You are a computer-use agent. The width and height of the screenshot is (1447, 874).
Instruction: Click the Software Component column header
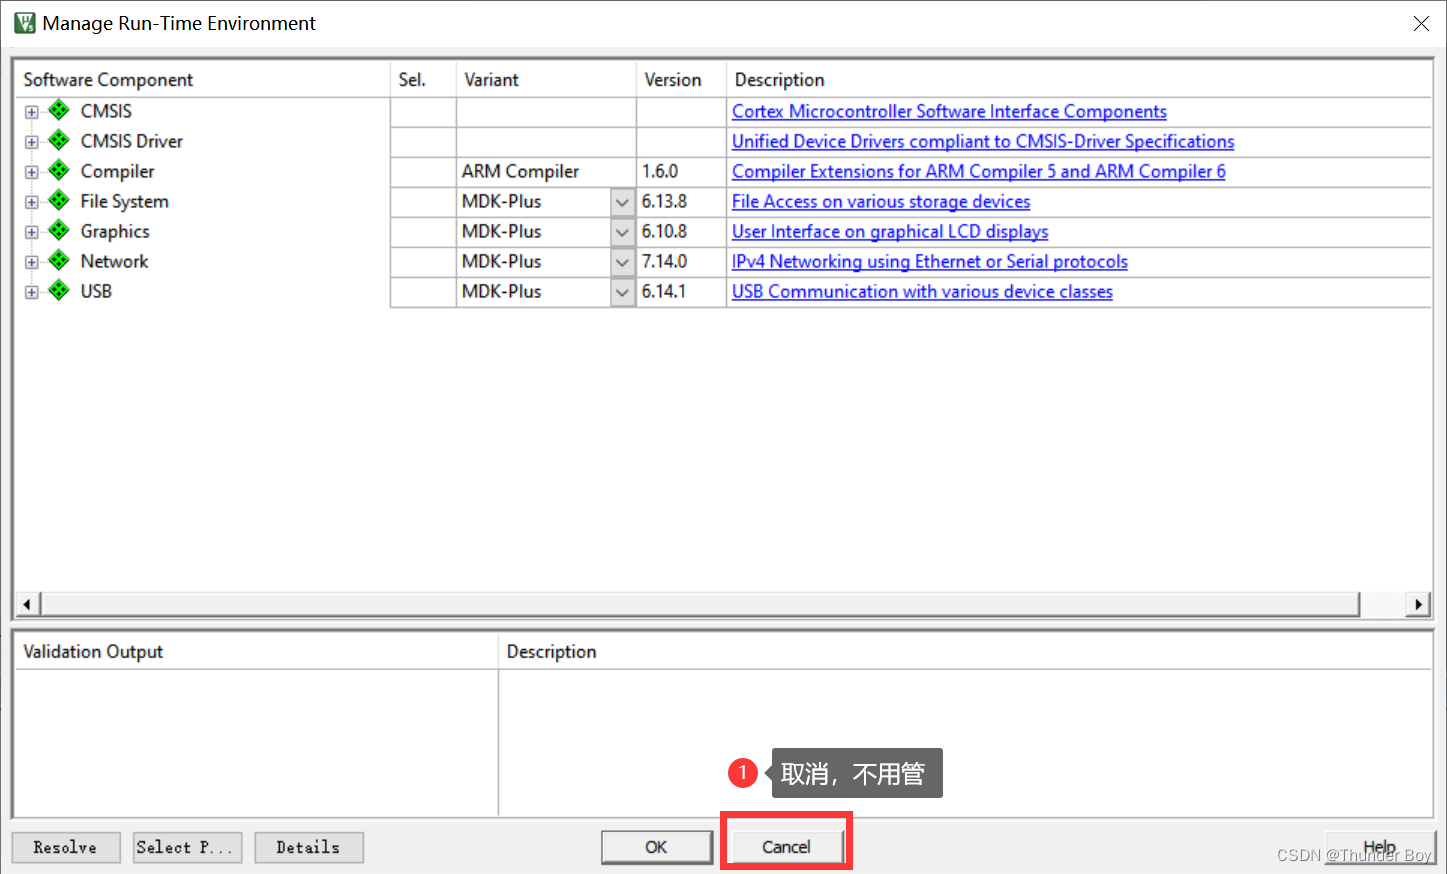(202, 79)
